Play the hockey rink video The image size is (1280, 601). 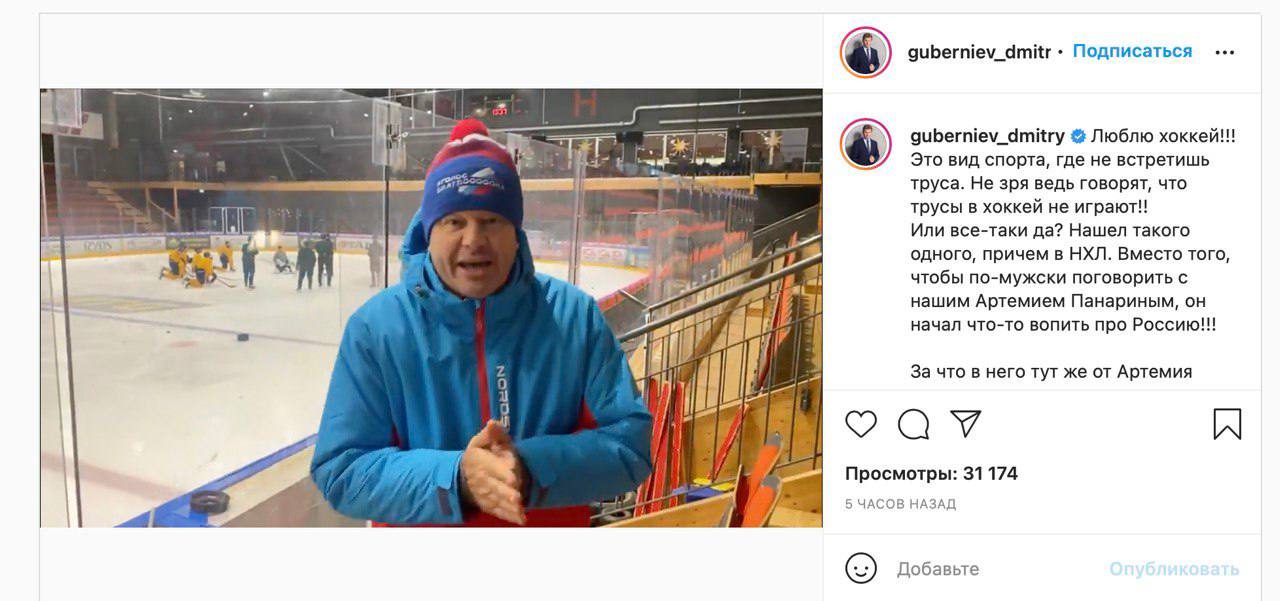tap(431, 307)
